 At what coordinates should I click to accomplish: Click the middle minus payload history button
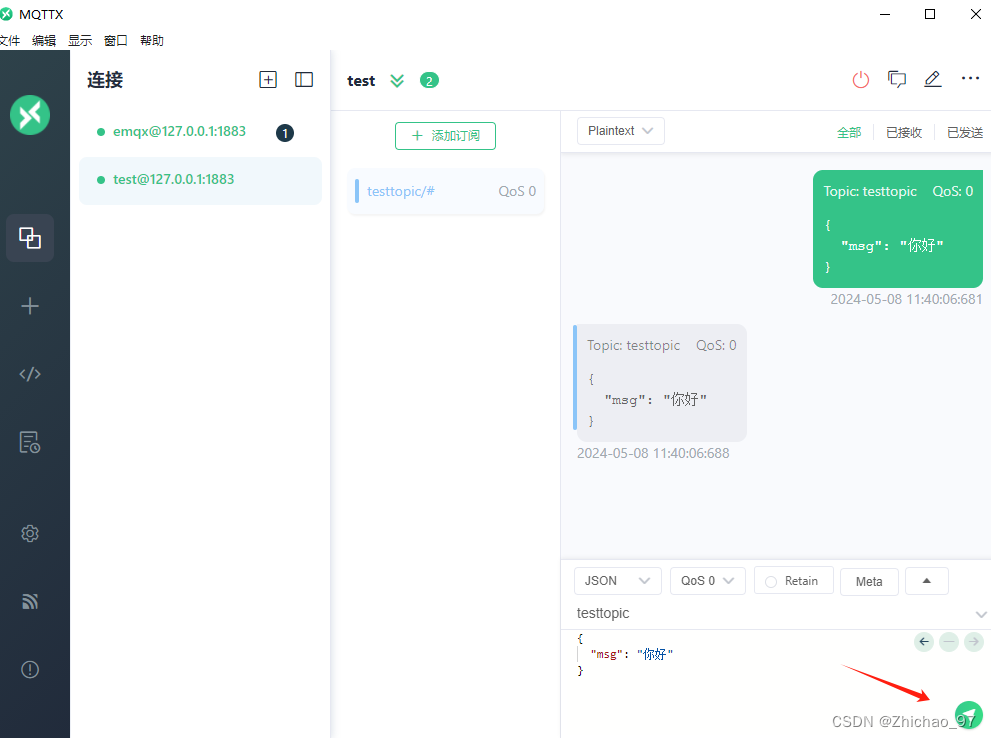point(949,642)
